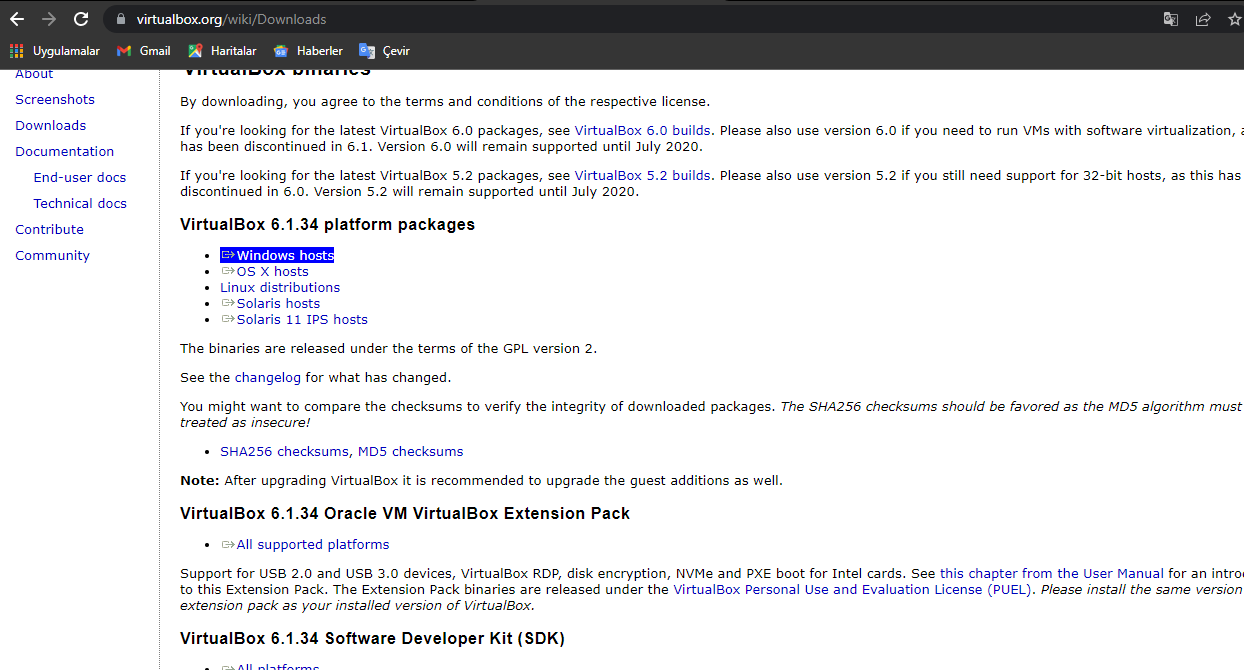Go to Downloads in the sidebar
Screen dimensions: 1244x670
click(x=50, y=125)
